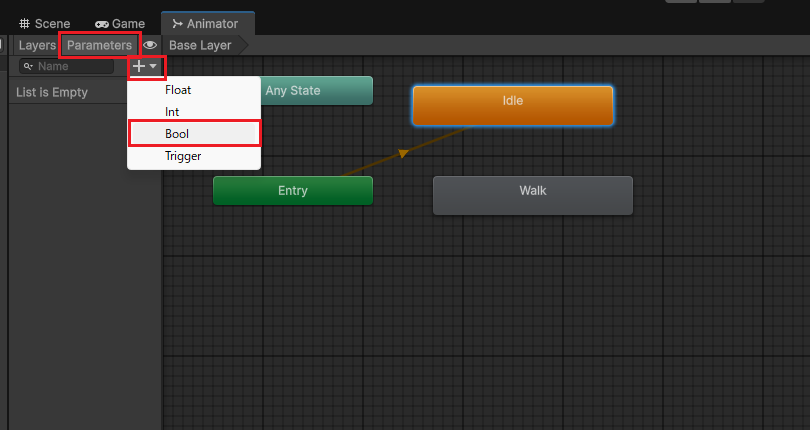Switch to the Game tab
Viewport: 810px width, 430px height.
point(120,23)
